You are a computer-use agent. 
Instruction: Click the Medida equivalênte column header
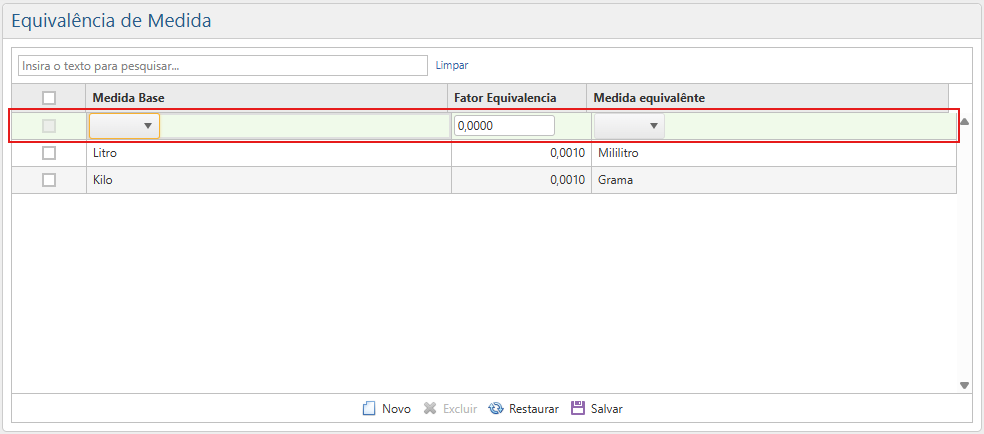[x=648, y=98]
